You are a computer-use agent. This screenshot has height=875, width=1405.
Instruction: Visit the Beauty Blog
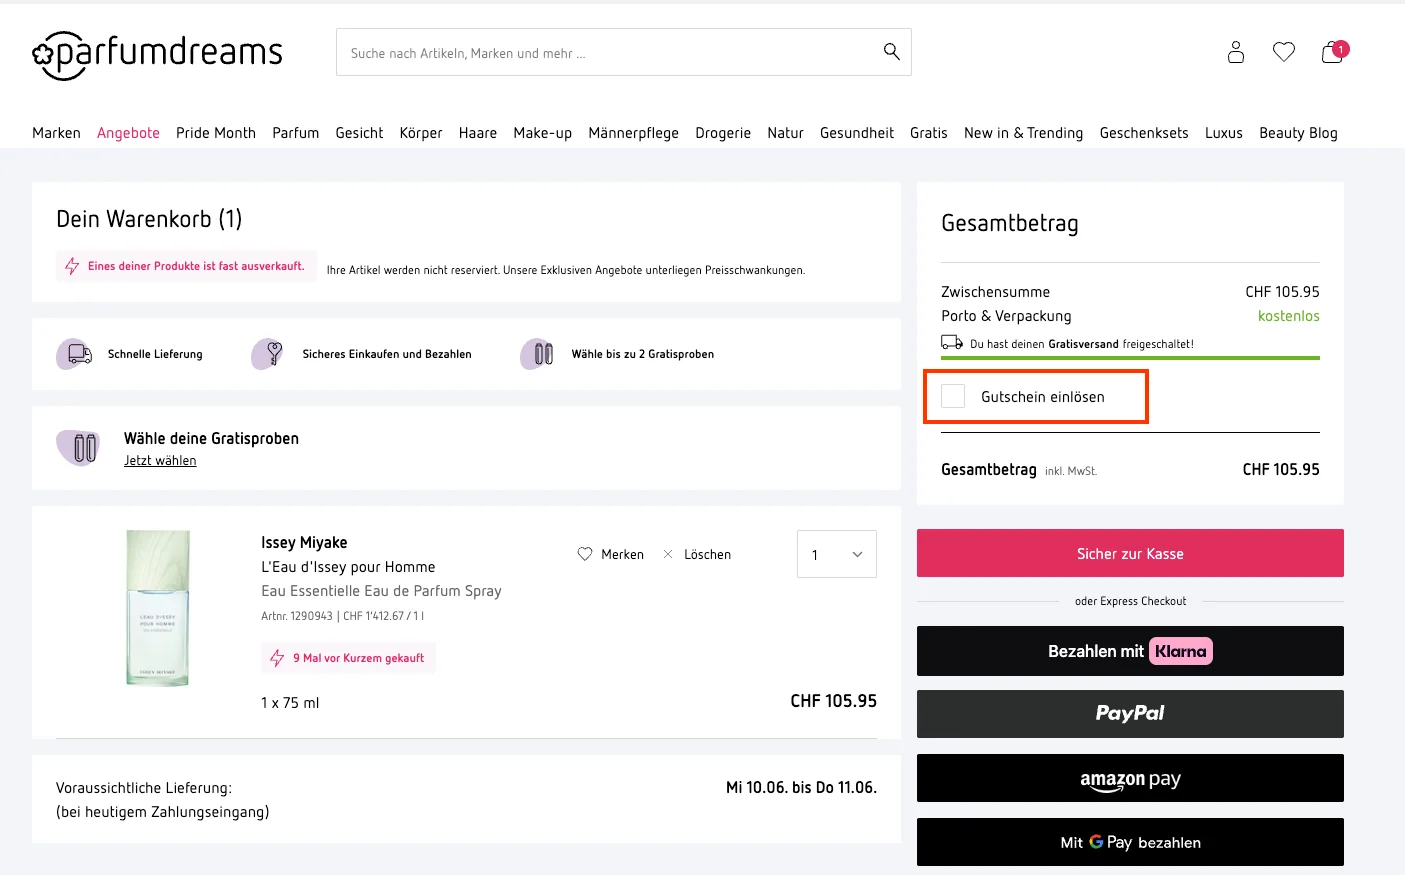(x=1298, y=133)
